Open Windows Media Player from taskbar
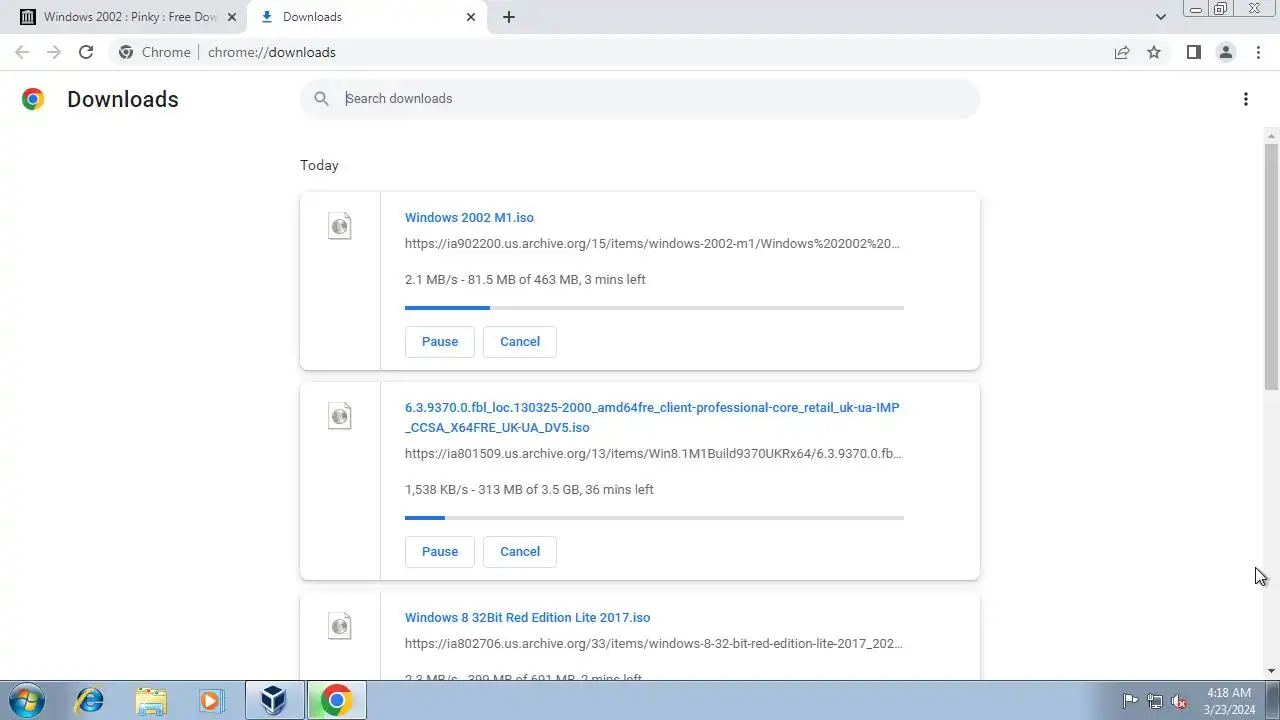Viewport: 1280px width, 720px height. [x=211, y=701]
